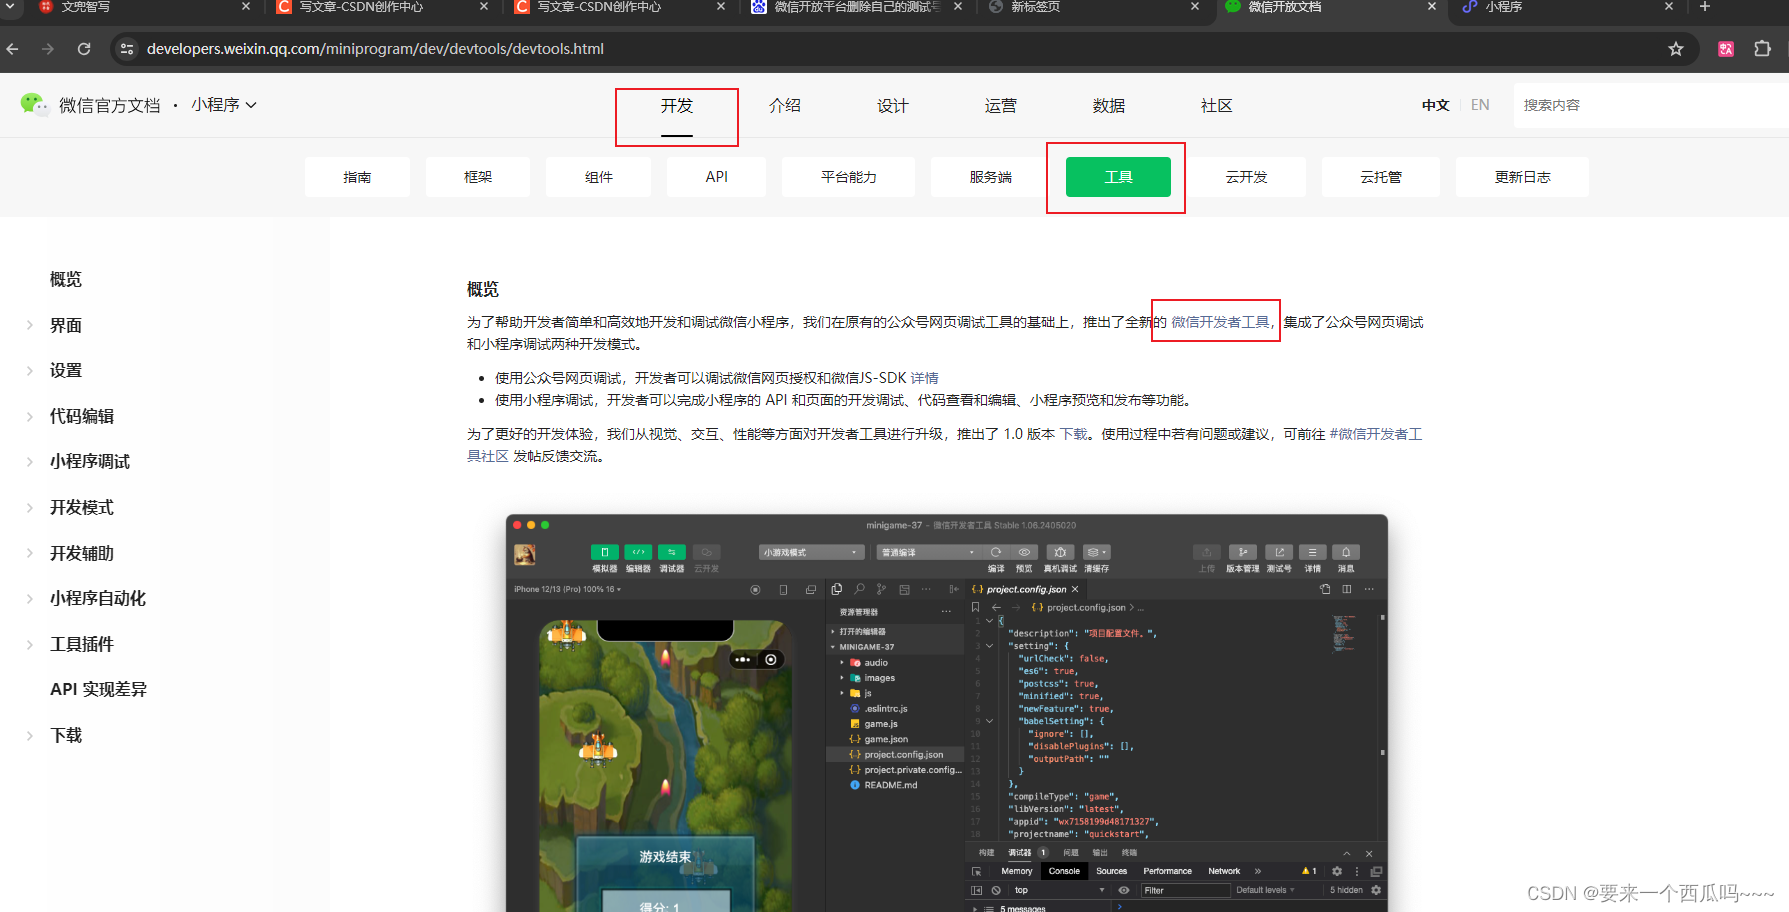Expand the 下载 sidebar section
The width and height of the screenshot is (1789, 912).
coord(66,735)
